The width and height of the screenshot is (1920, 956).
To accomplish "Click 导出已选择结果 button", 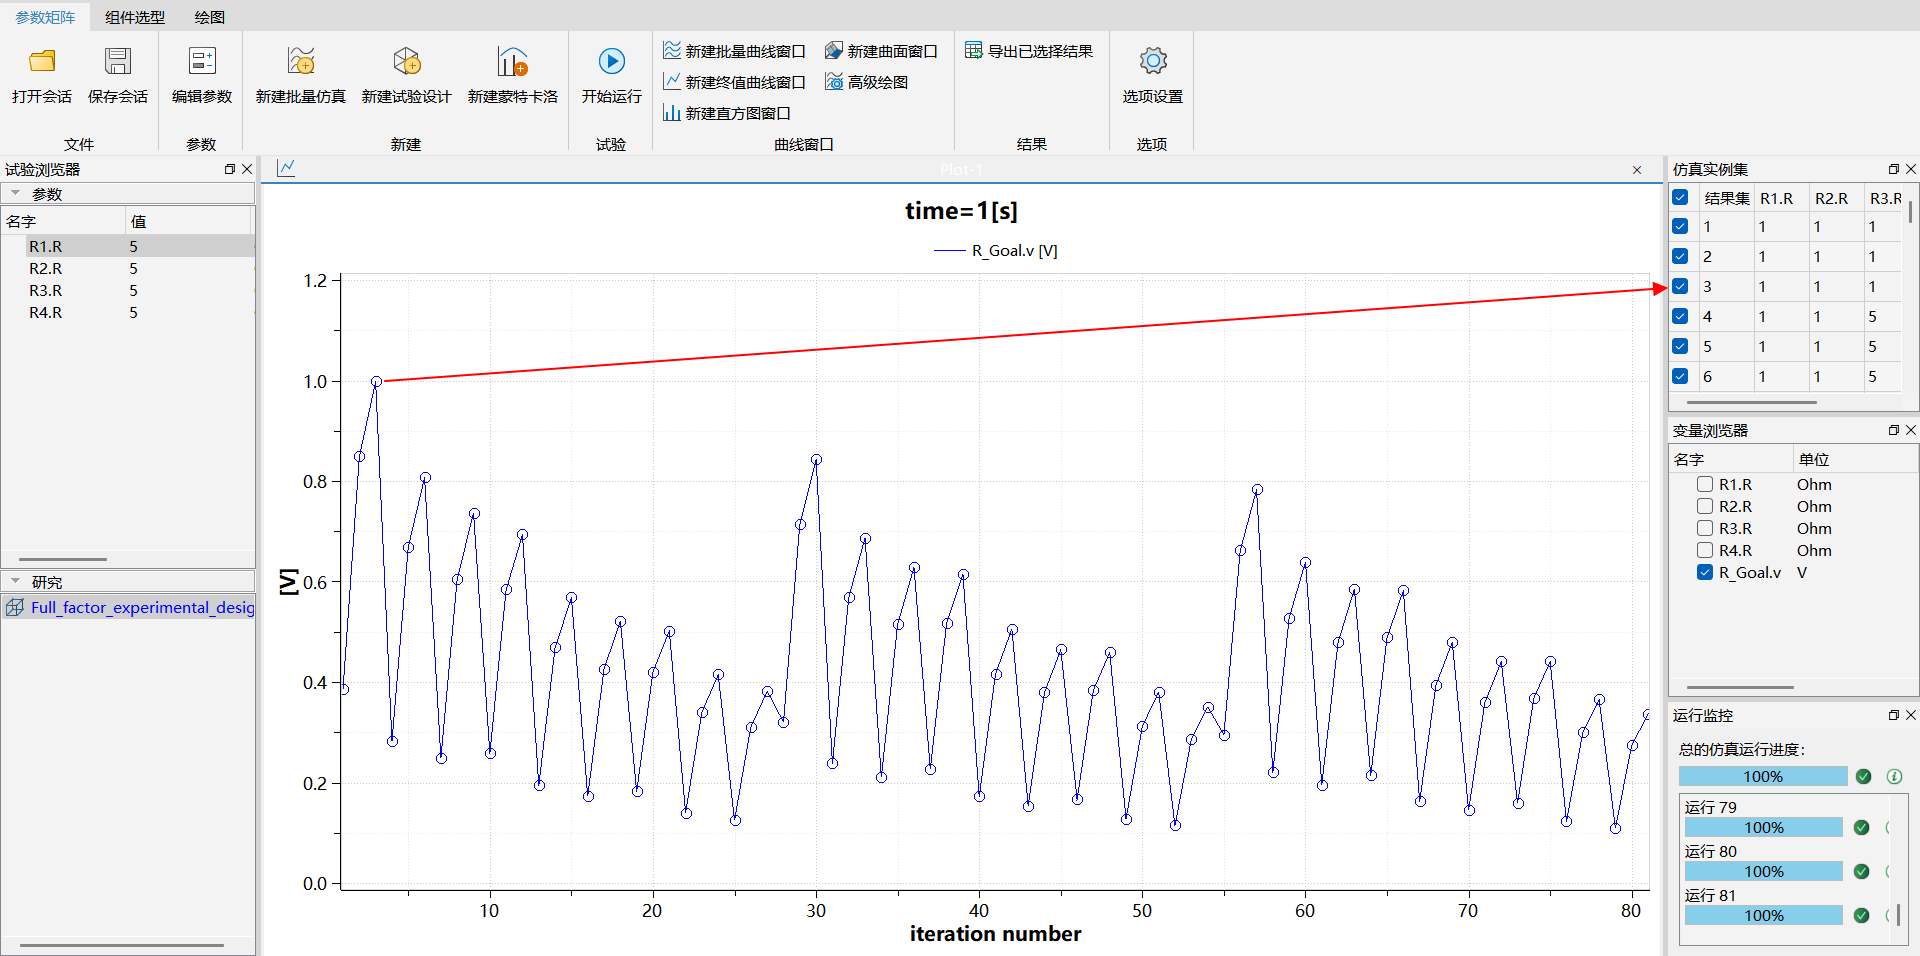I will (x=1029, y=51).
